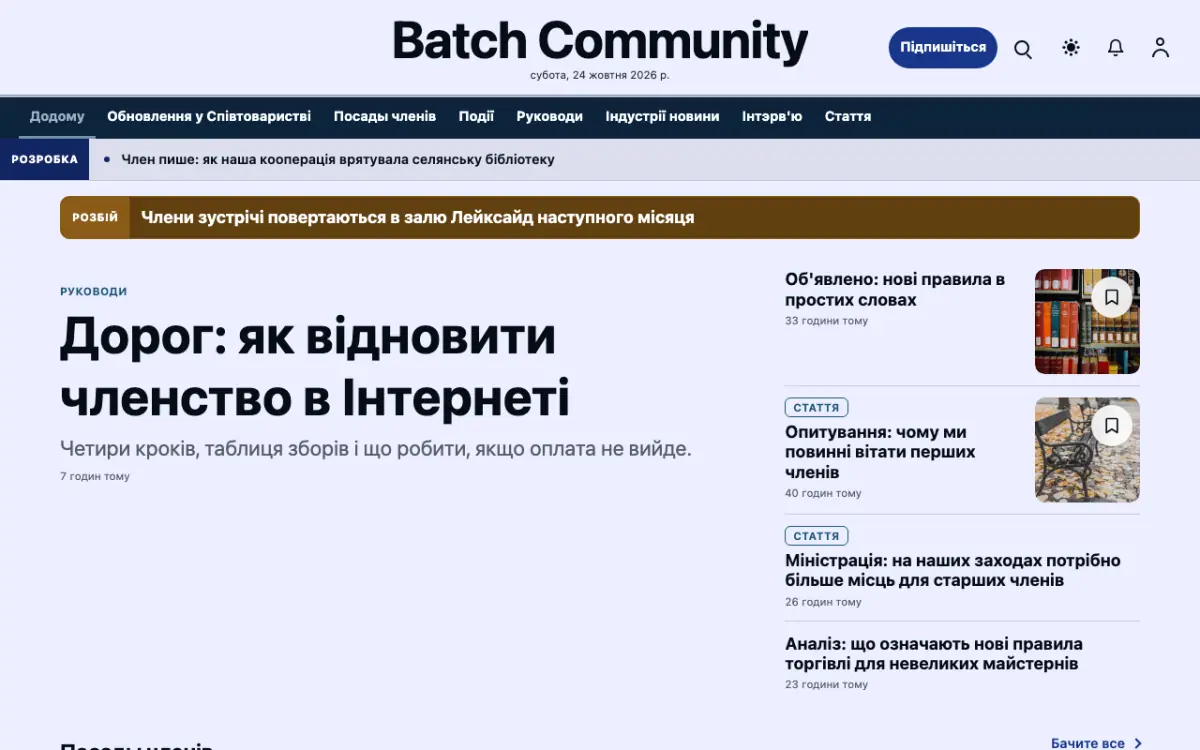
Task: Click '7 годин тому' timestamp
Action: (x=95, y=476)
